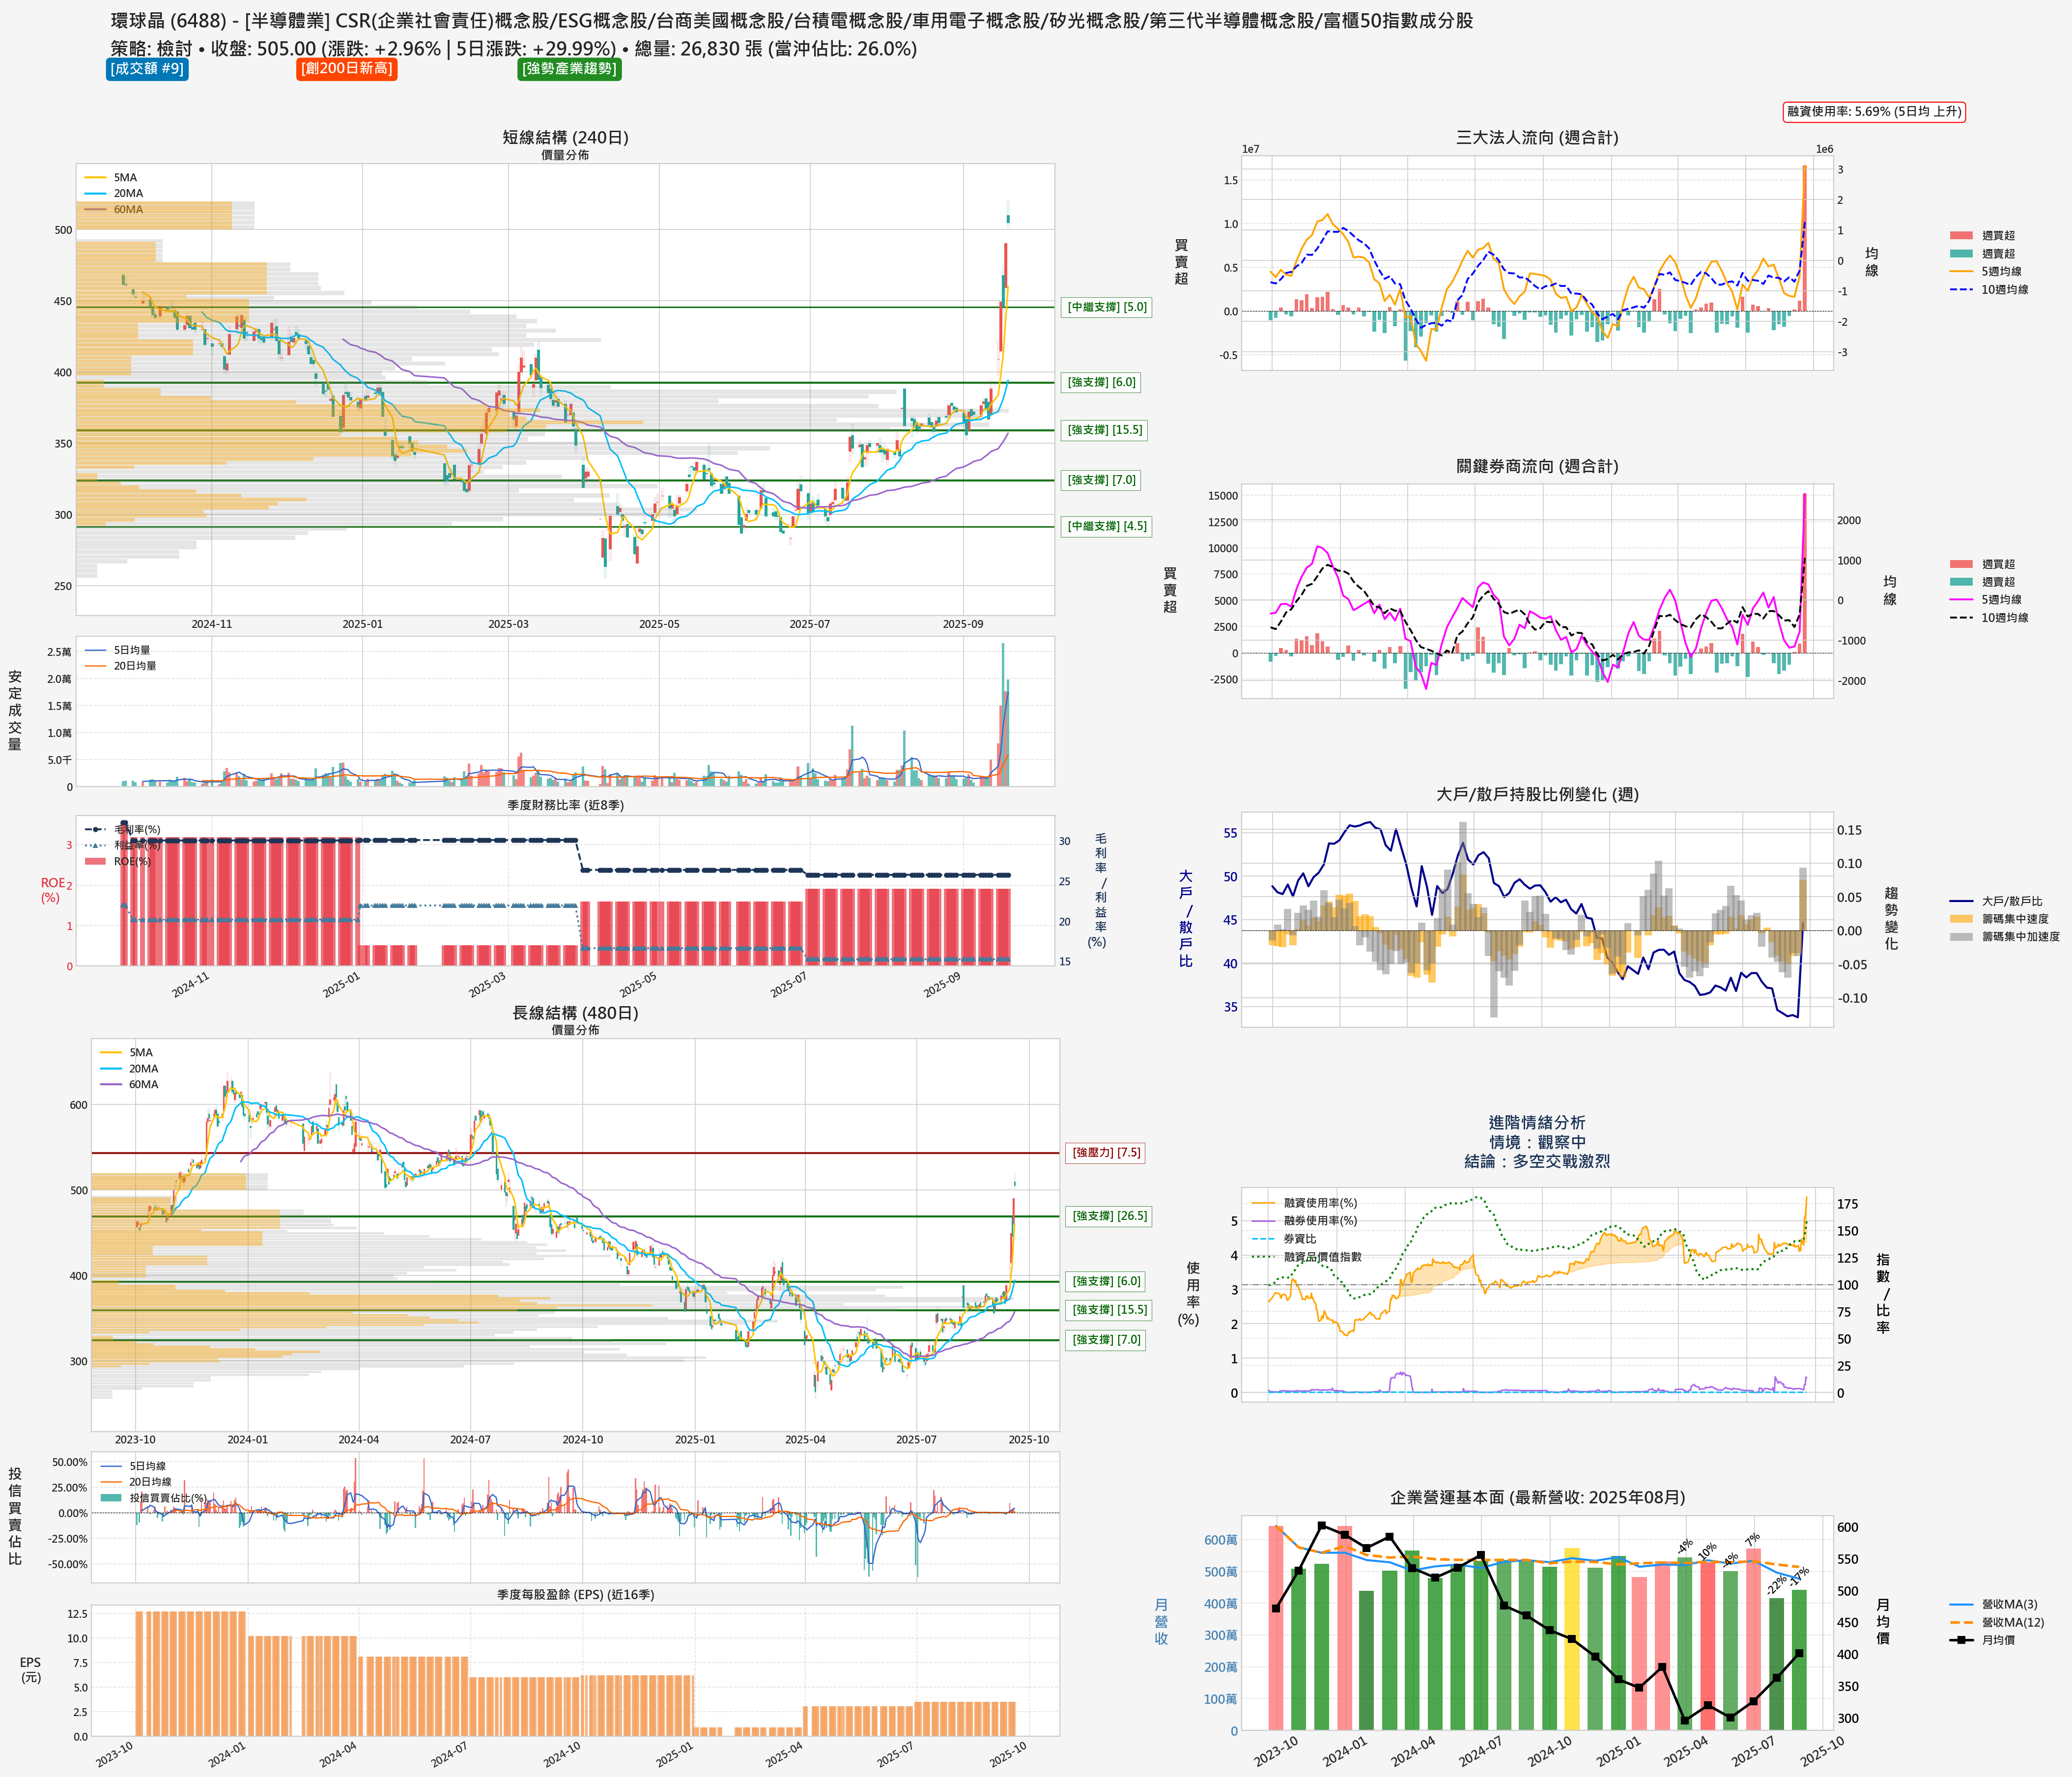Click the red 強壓力 [7.5] resistance label
This screenshot has height=1777, width=2072.
pyautogui.click(x=1106, y=1152)
